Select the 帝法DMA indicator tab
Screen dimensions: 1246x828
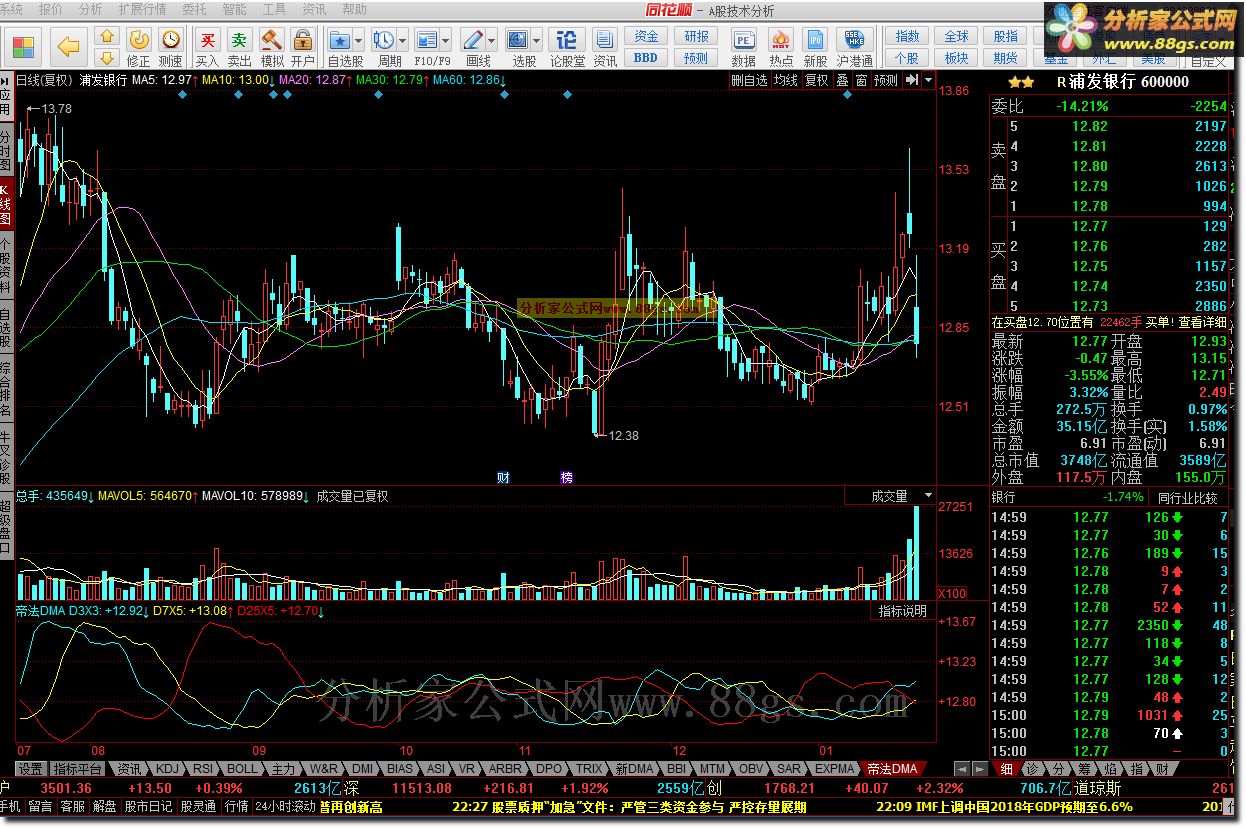tap(891, 769)
